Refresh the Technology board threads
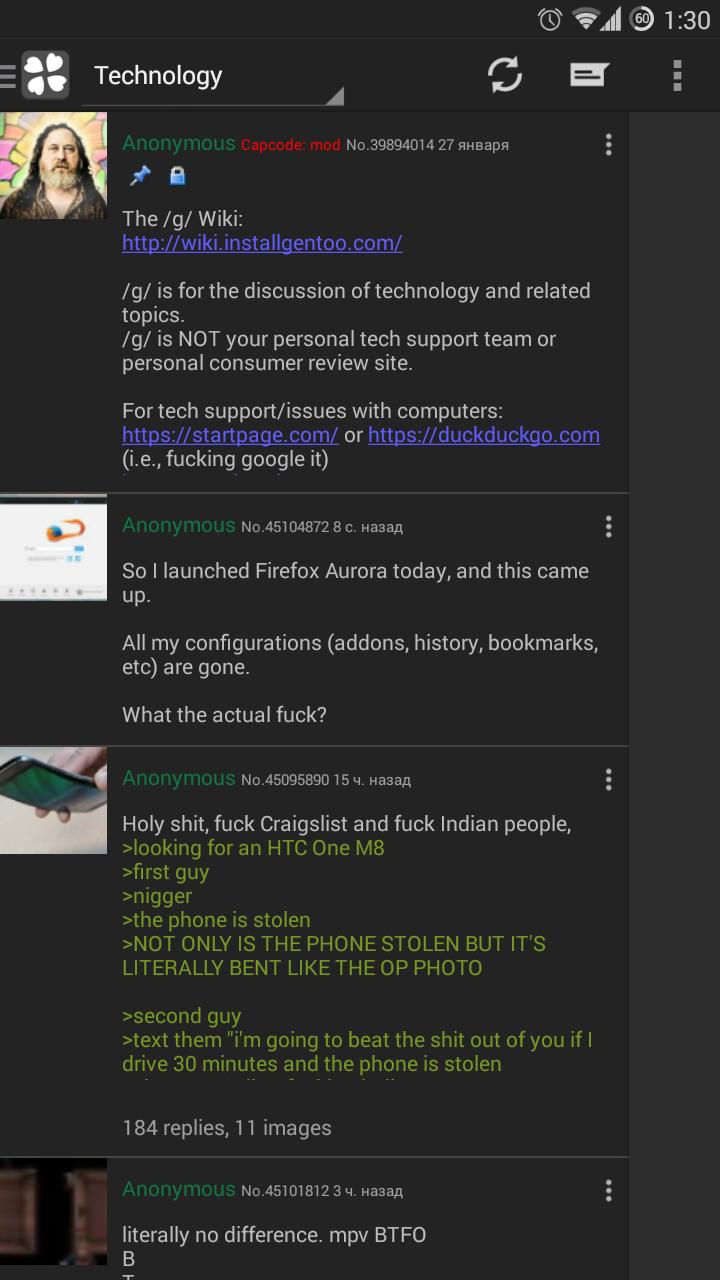Image resolution: width=720 pixels, height=1280 pixels. point(505,75)
